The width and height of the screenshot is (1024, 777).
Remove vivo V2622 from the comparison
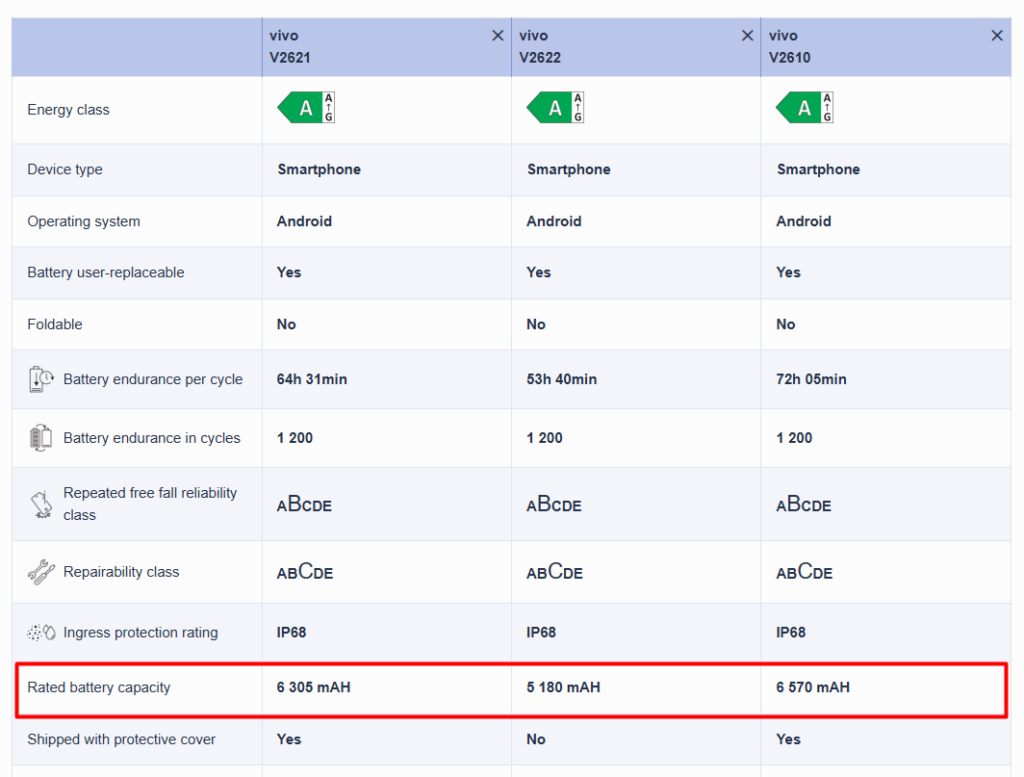pyautogui.click(x=748, y=35)
